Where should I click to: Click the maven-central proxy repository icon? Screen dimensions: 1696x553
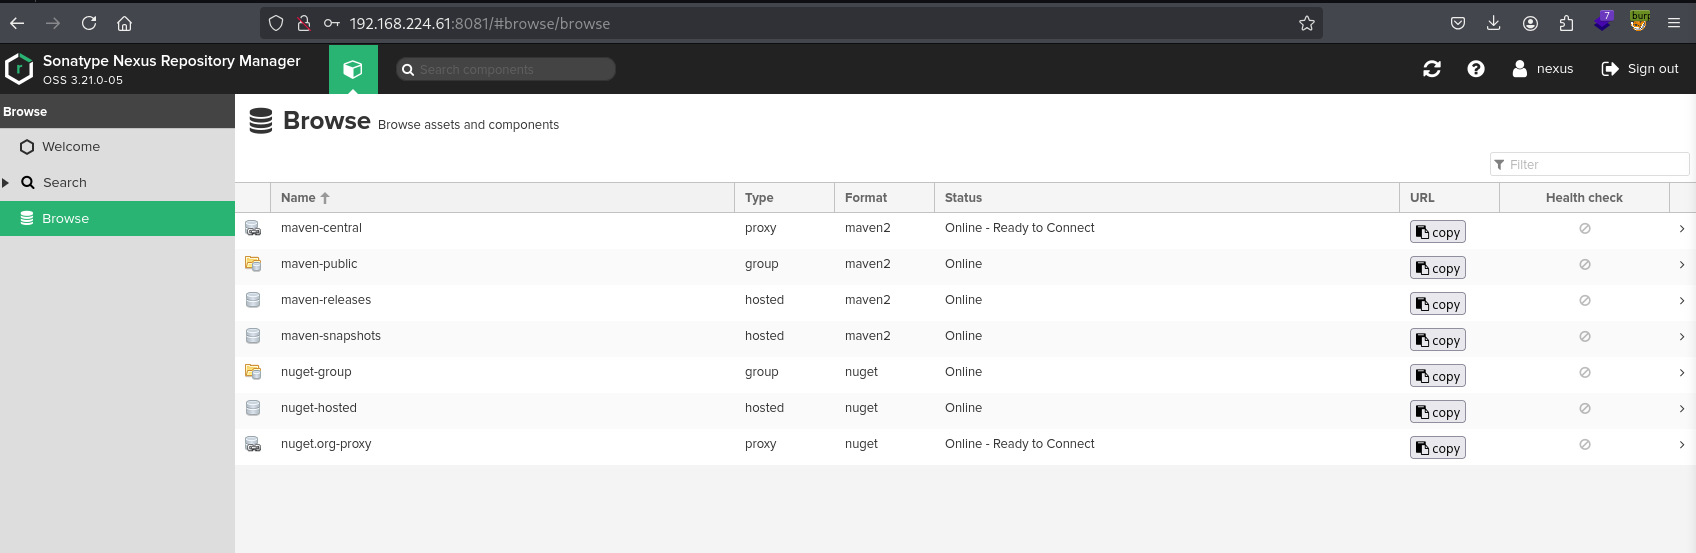click(253, 228)
